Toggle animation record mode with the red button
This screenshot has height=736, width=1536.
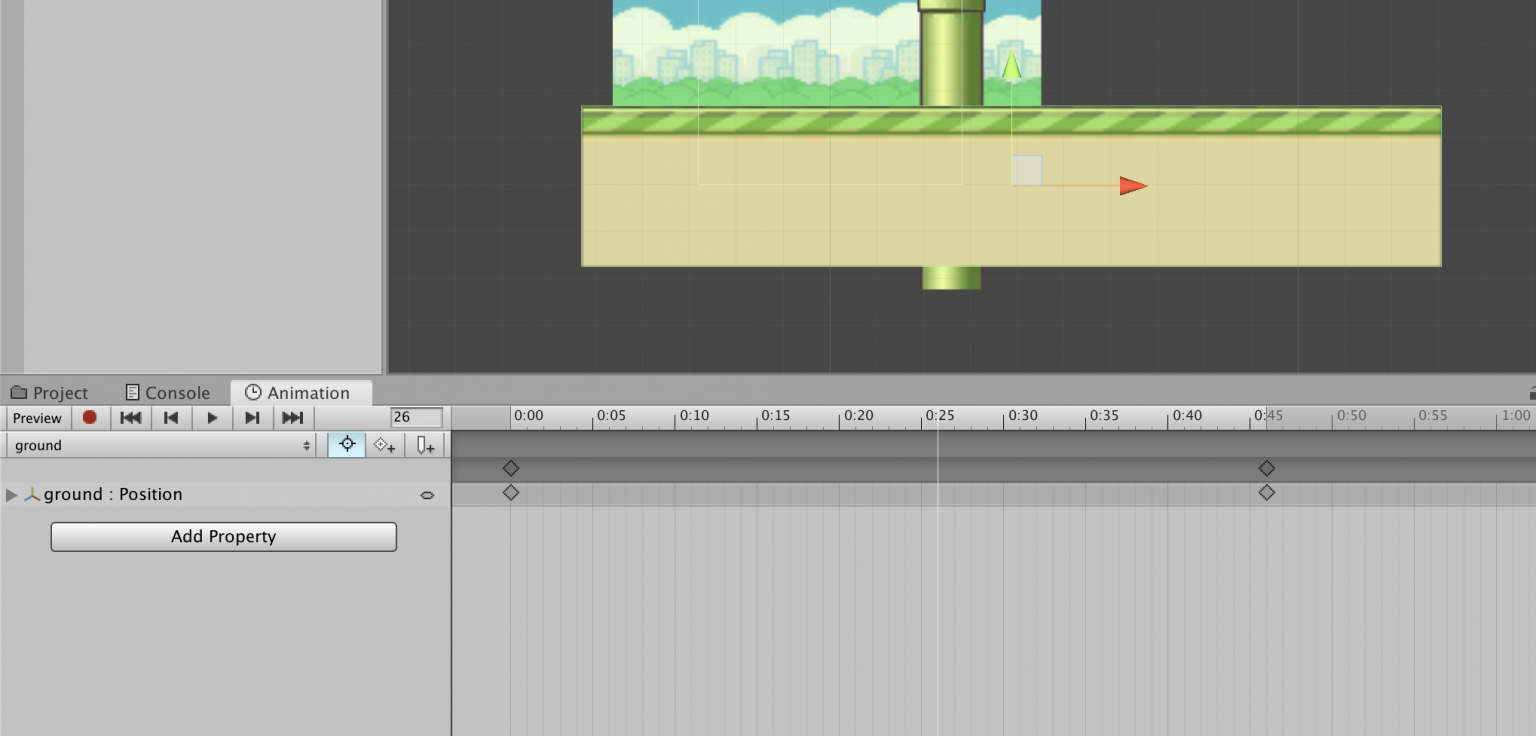click(90, 418)
